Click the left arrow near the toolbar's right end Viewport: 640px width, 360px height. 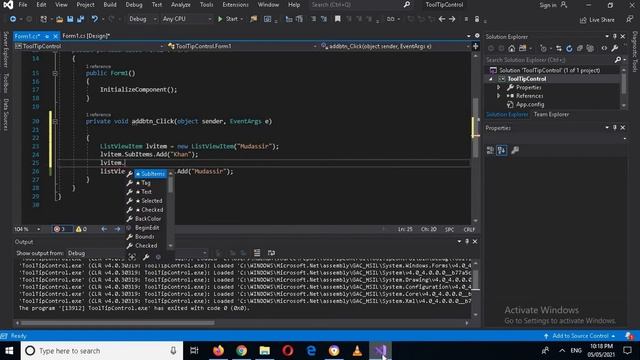point(442,19)
